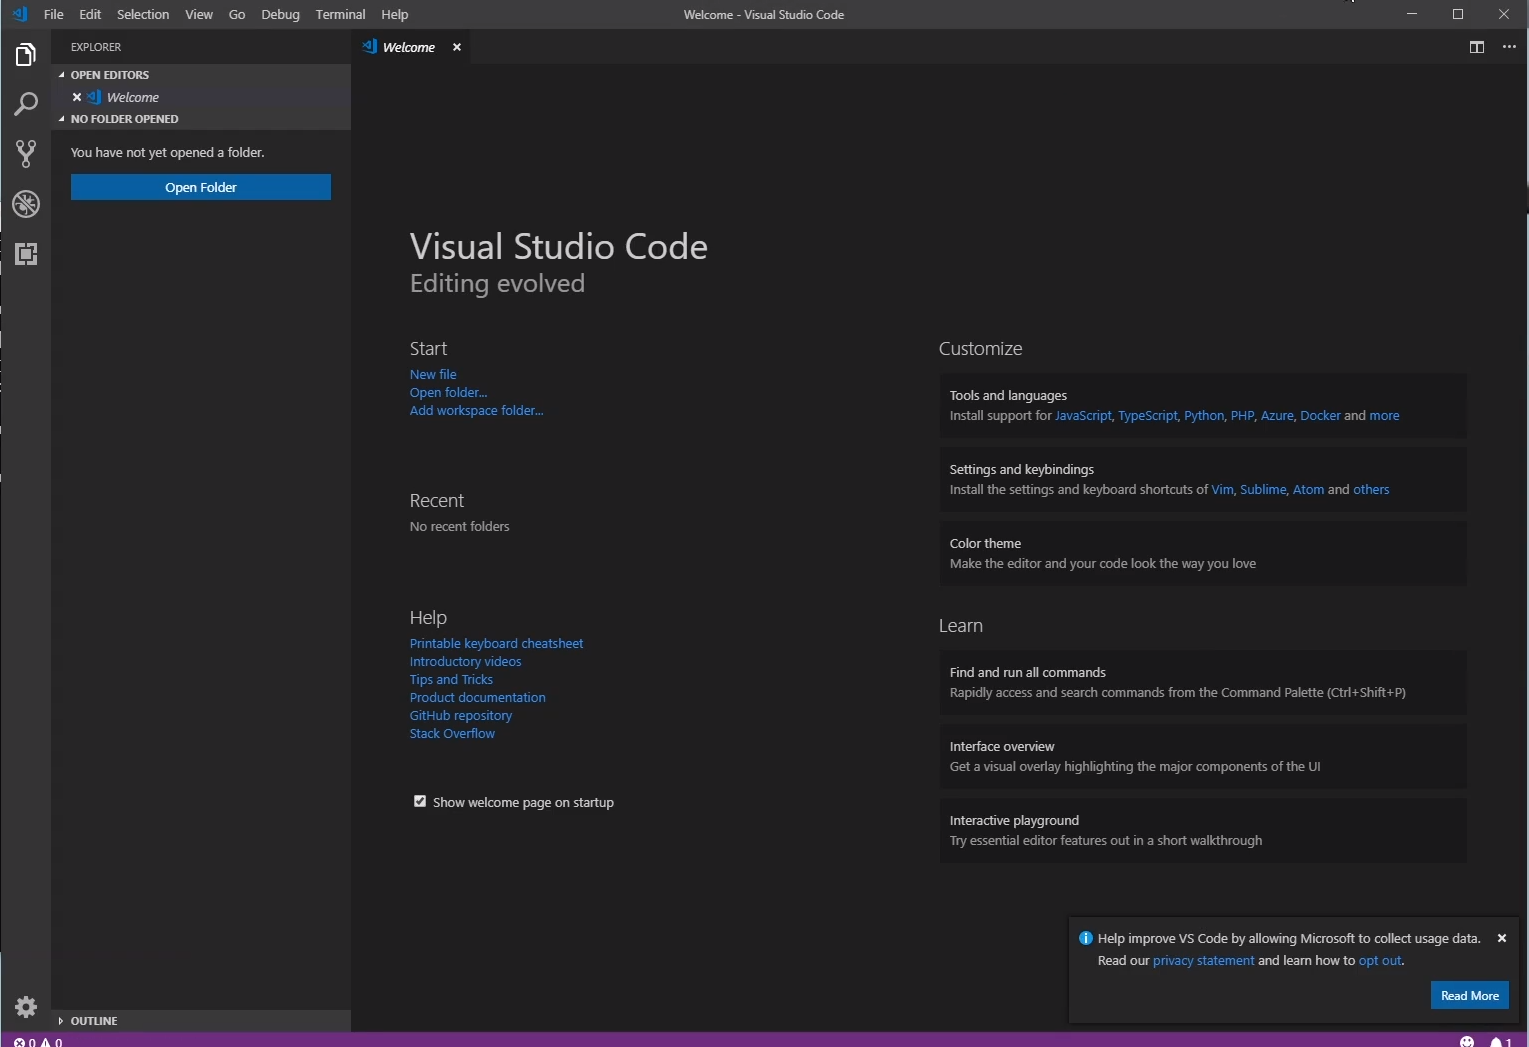Select the Welcome editor tab
Image resolution: width=1529 pixels, height=1047 pixels.
coord(408,47)
